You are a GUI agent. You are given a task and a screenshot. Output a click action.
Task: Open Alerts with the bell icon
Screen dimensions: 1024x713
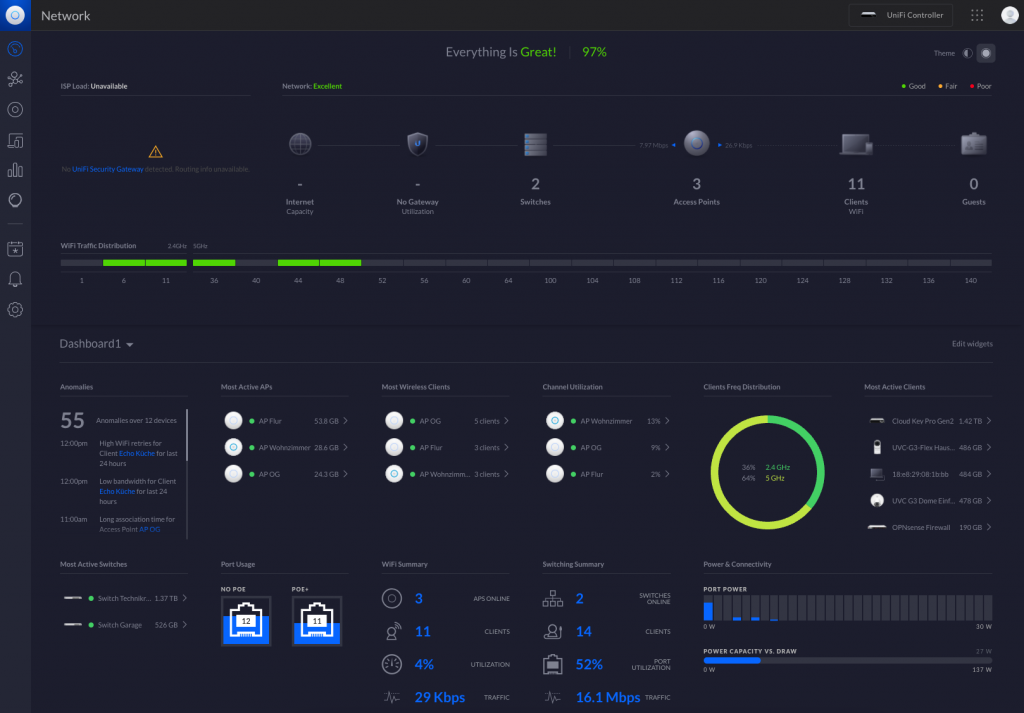tap(15, 279)
